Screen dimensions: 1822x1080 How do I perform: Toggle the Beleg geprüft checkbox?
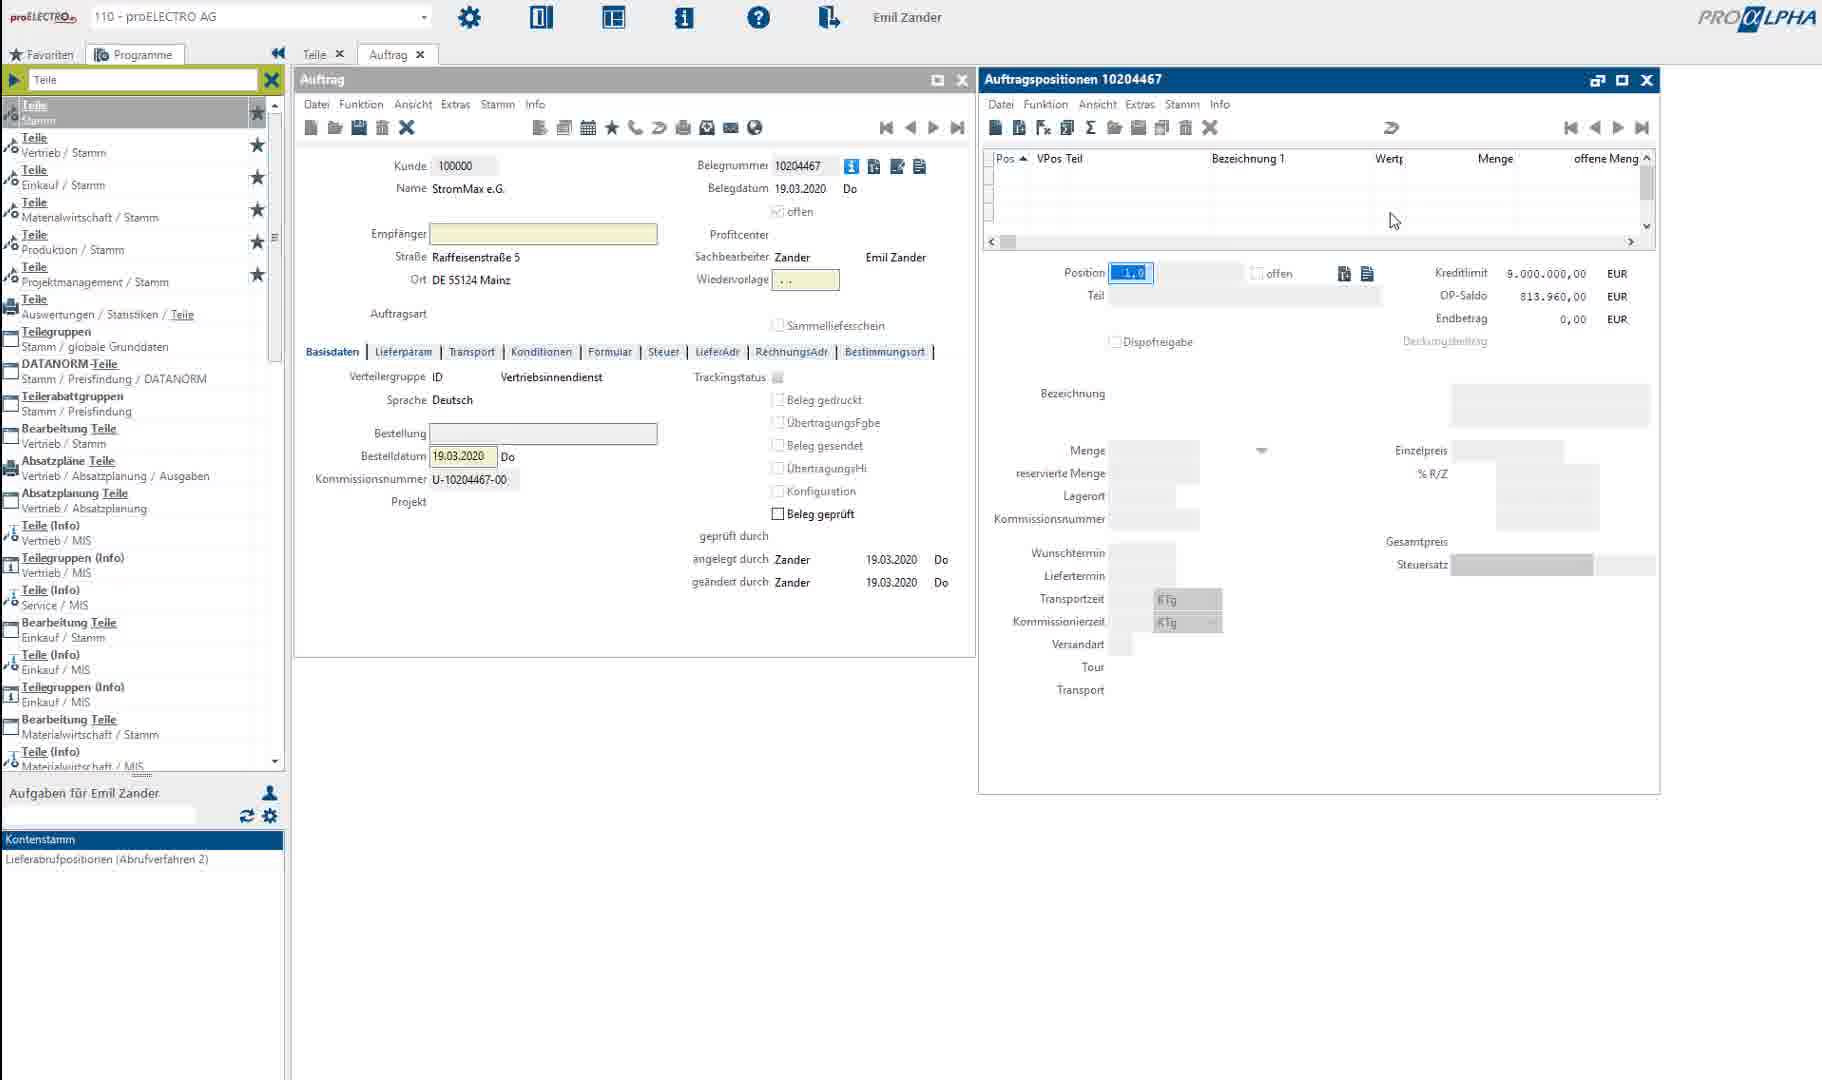pos(778,514)
